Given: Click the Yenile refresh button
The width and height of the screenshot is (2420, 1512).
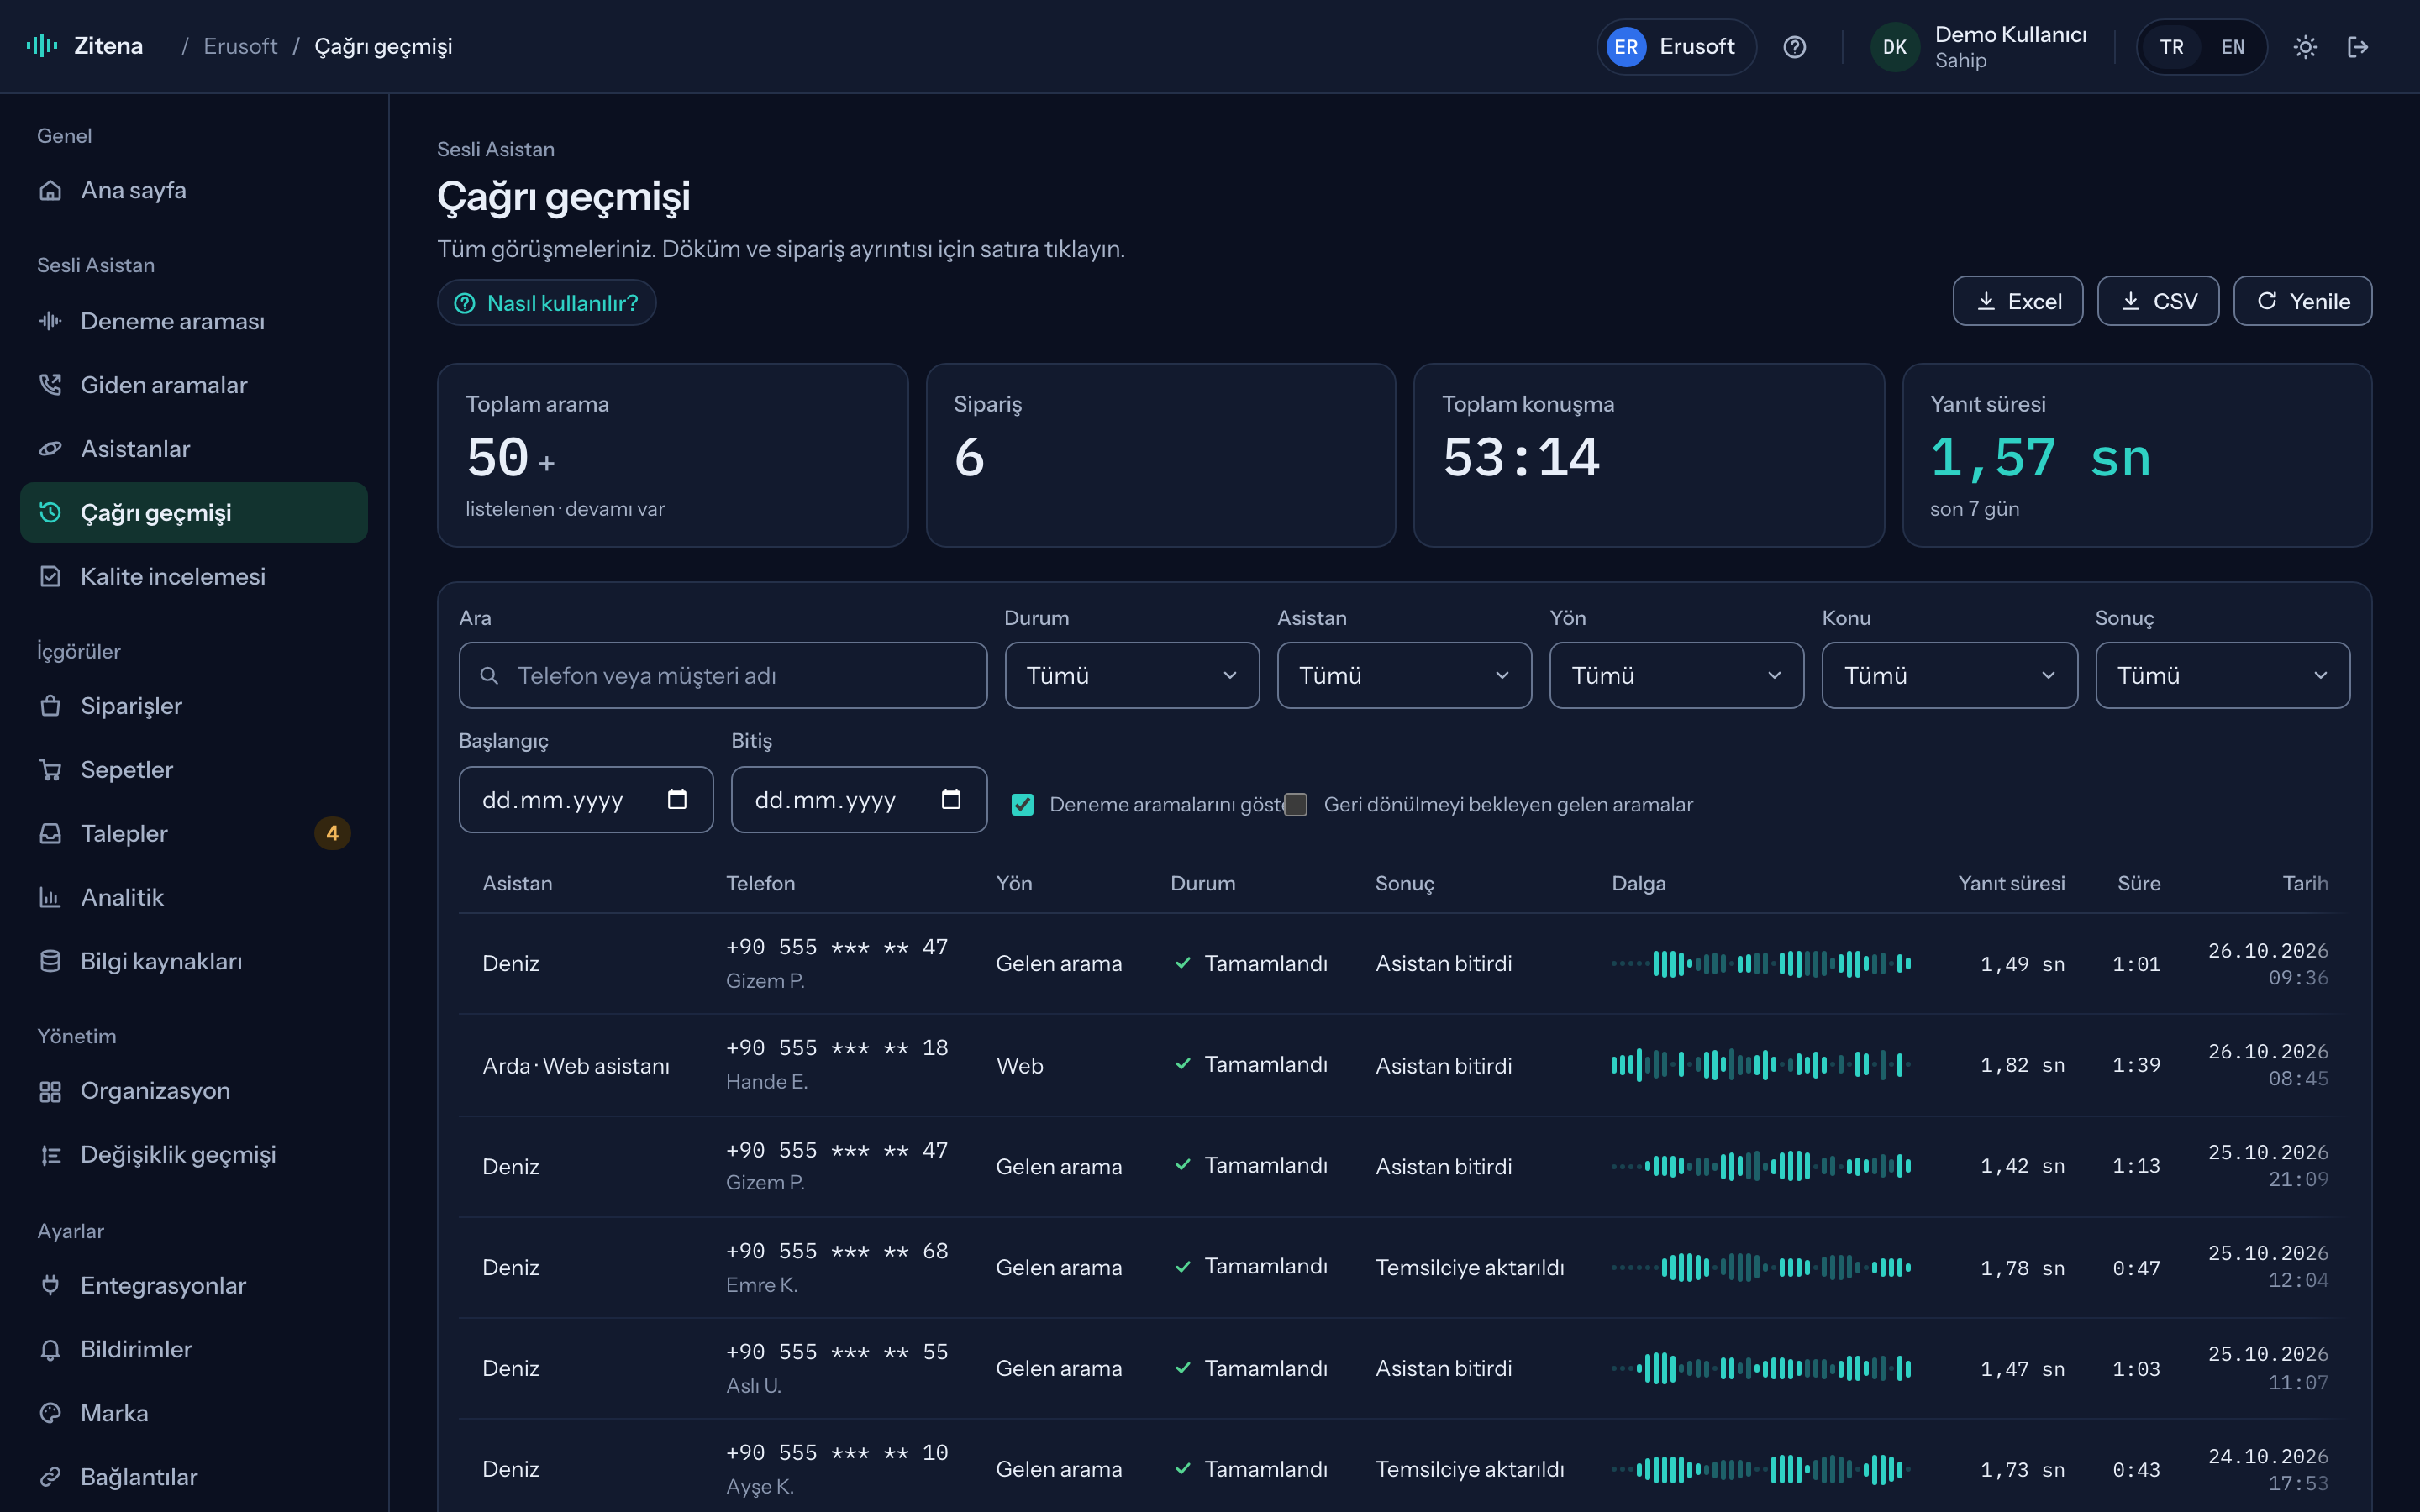Looking at the screenshot, I should [2302, 301].
